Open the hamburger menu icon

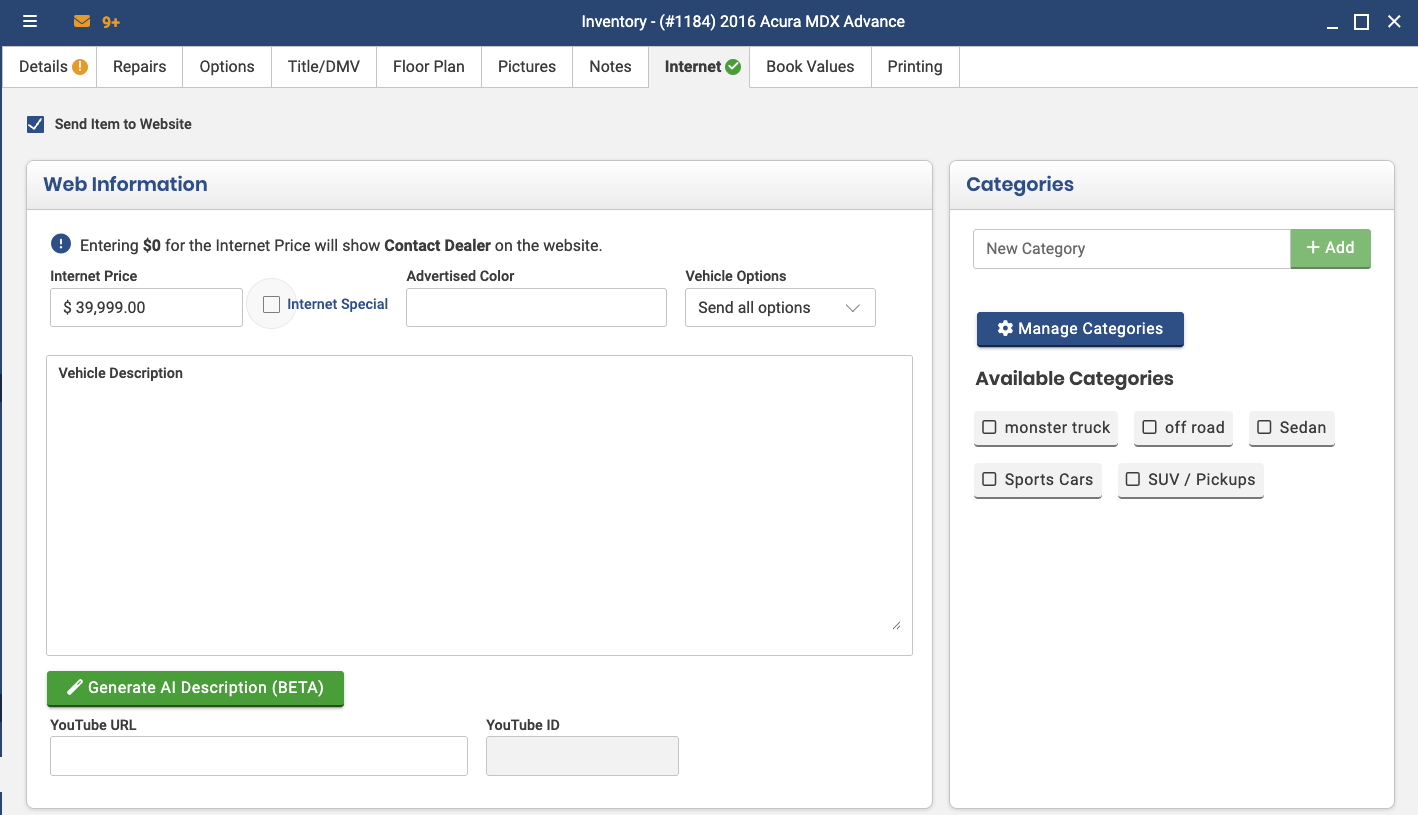[x=30, y=21]
